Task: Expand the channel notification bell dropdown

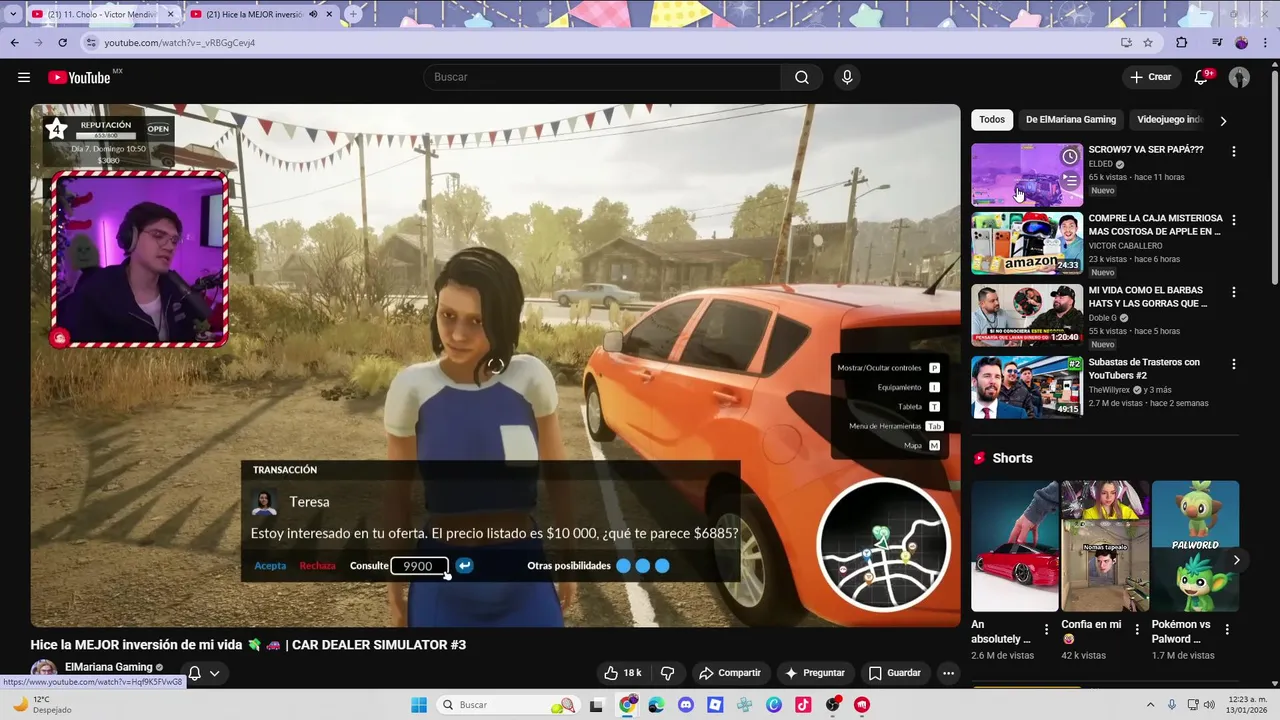Action: tap(214, 673)
